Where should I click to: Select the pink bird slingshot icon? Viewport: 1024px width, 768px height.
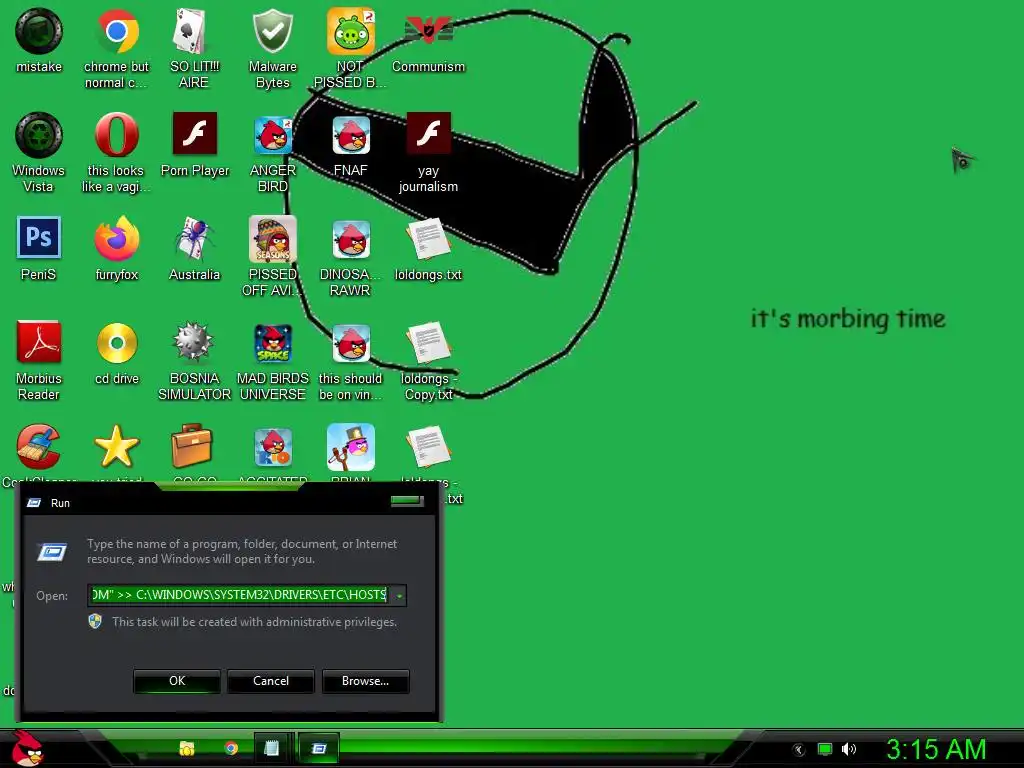351,447
